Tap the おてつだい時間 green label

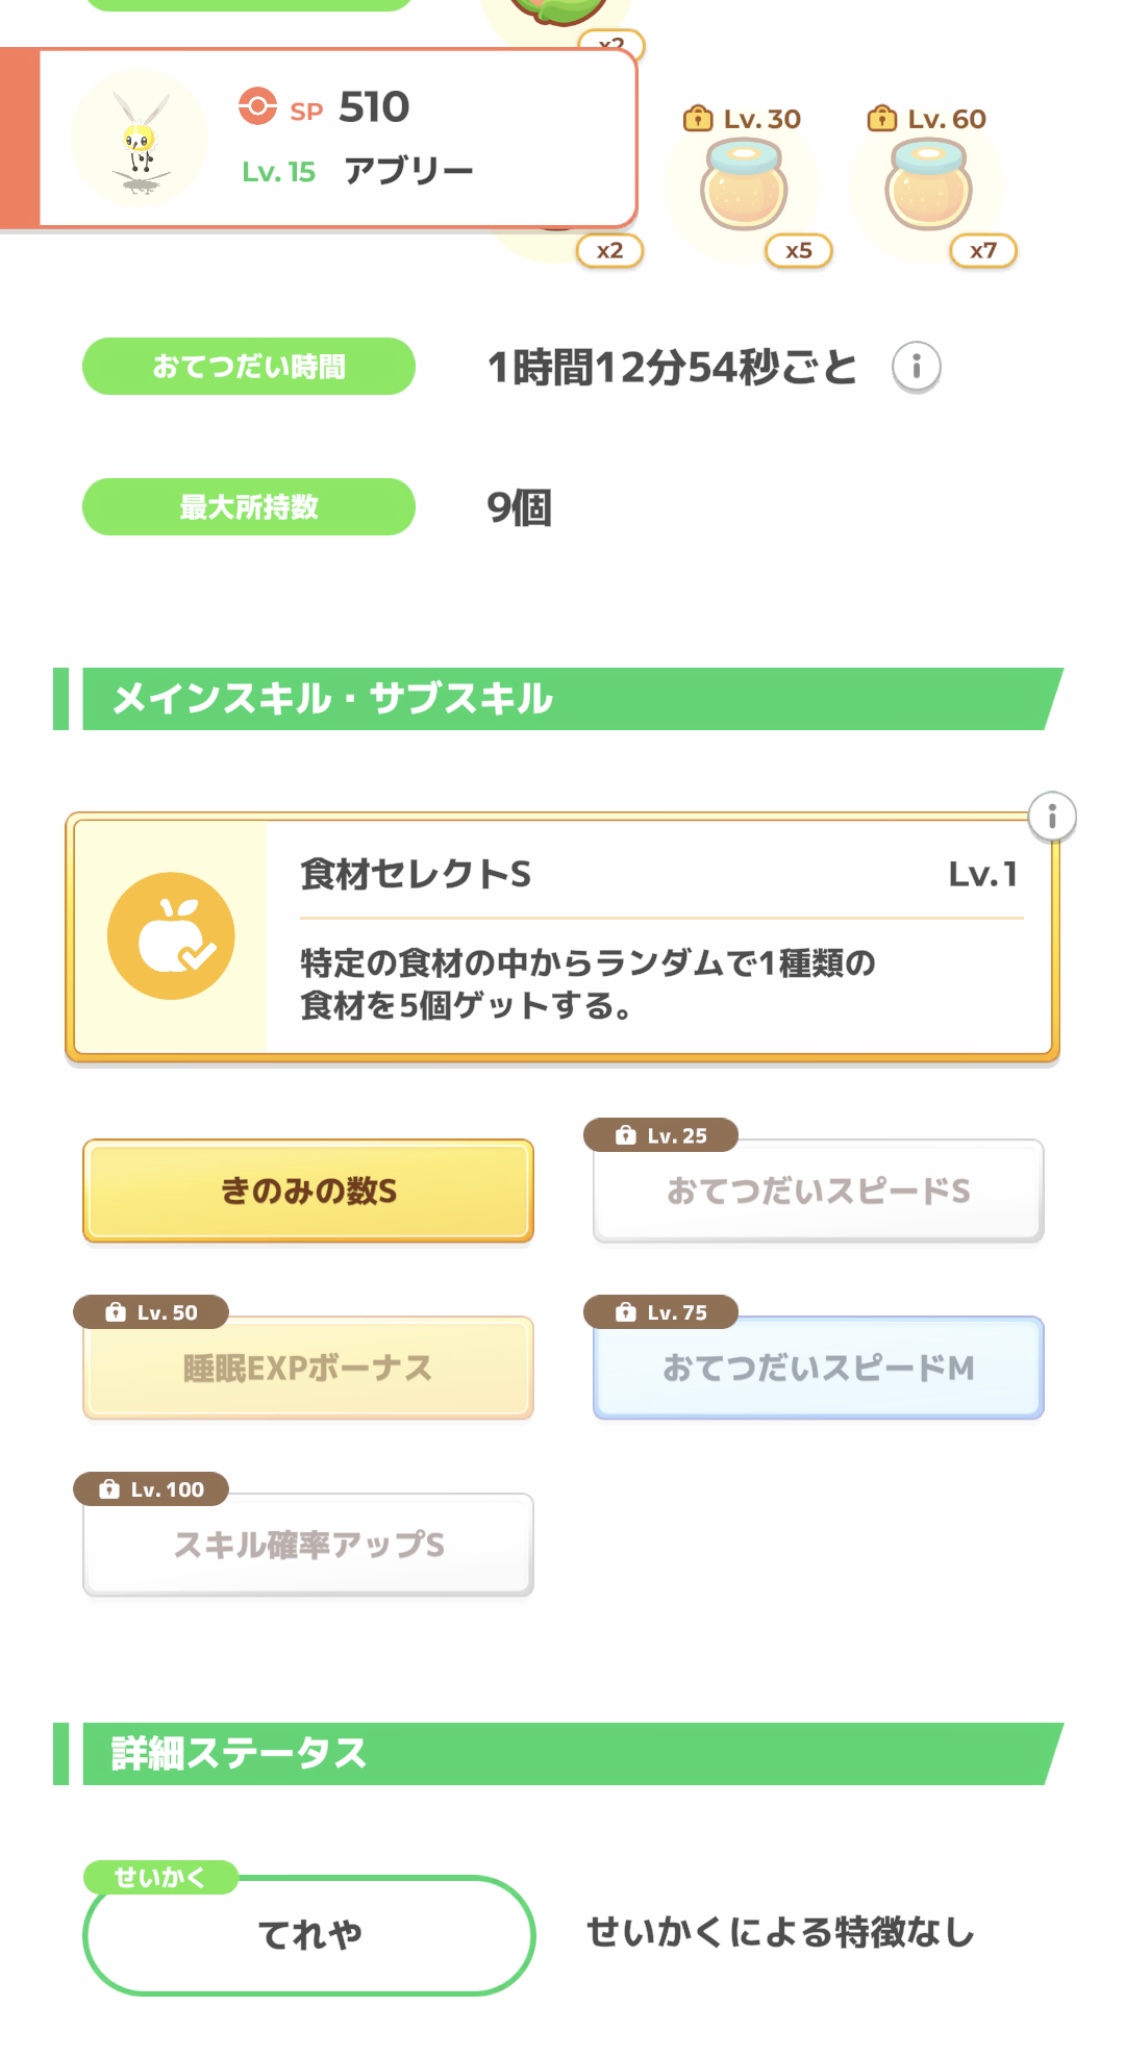click(x=248, y=367)
